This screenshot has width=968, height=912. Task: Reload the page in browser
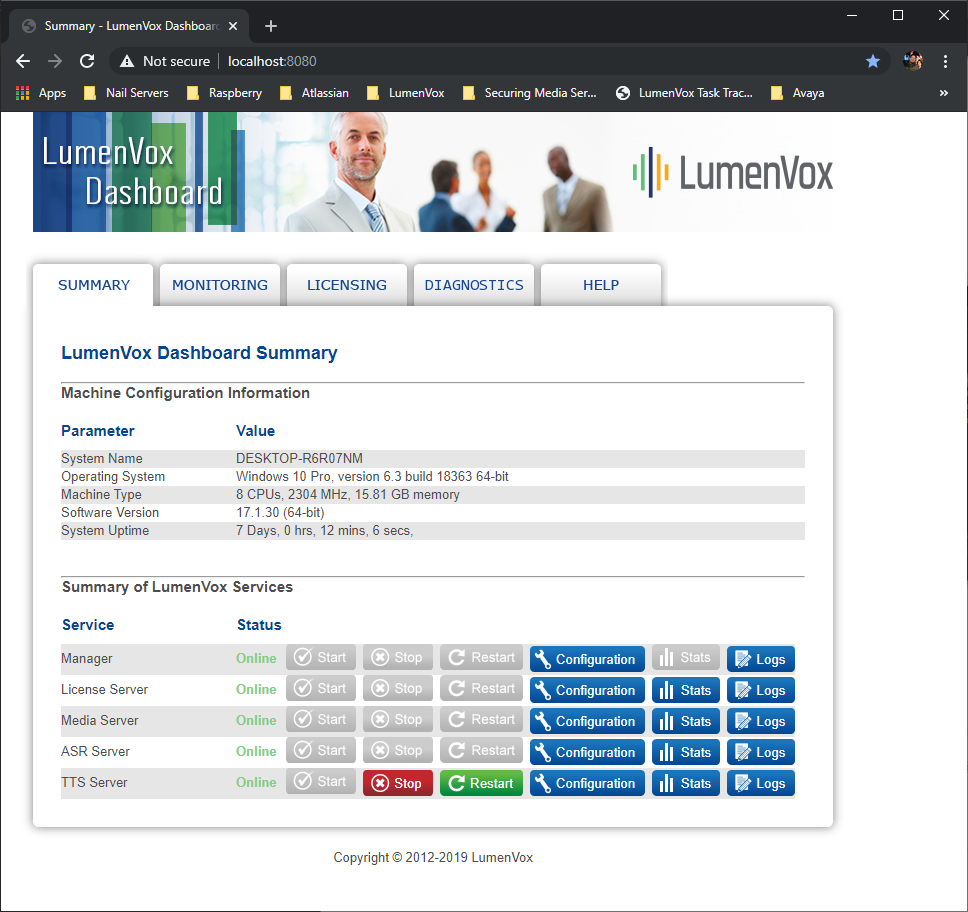click(87, 61)
